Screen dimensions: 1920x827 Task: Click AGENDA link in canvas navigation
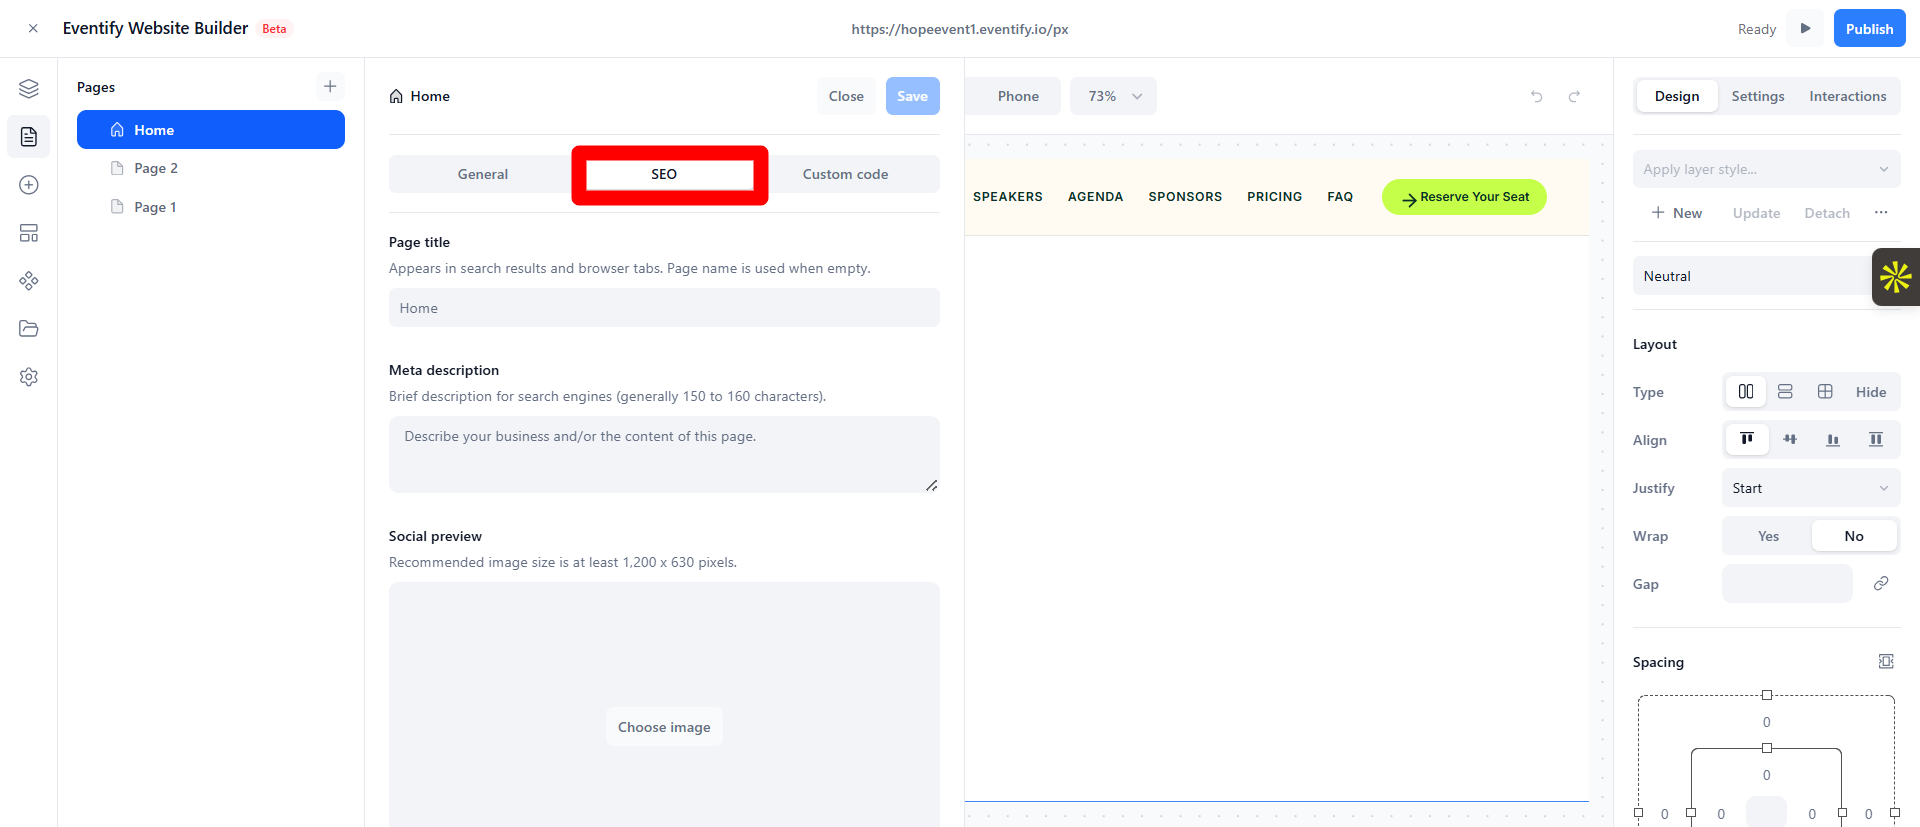coord(1095,197)
